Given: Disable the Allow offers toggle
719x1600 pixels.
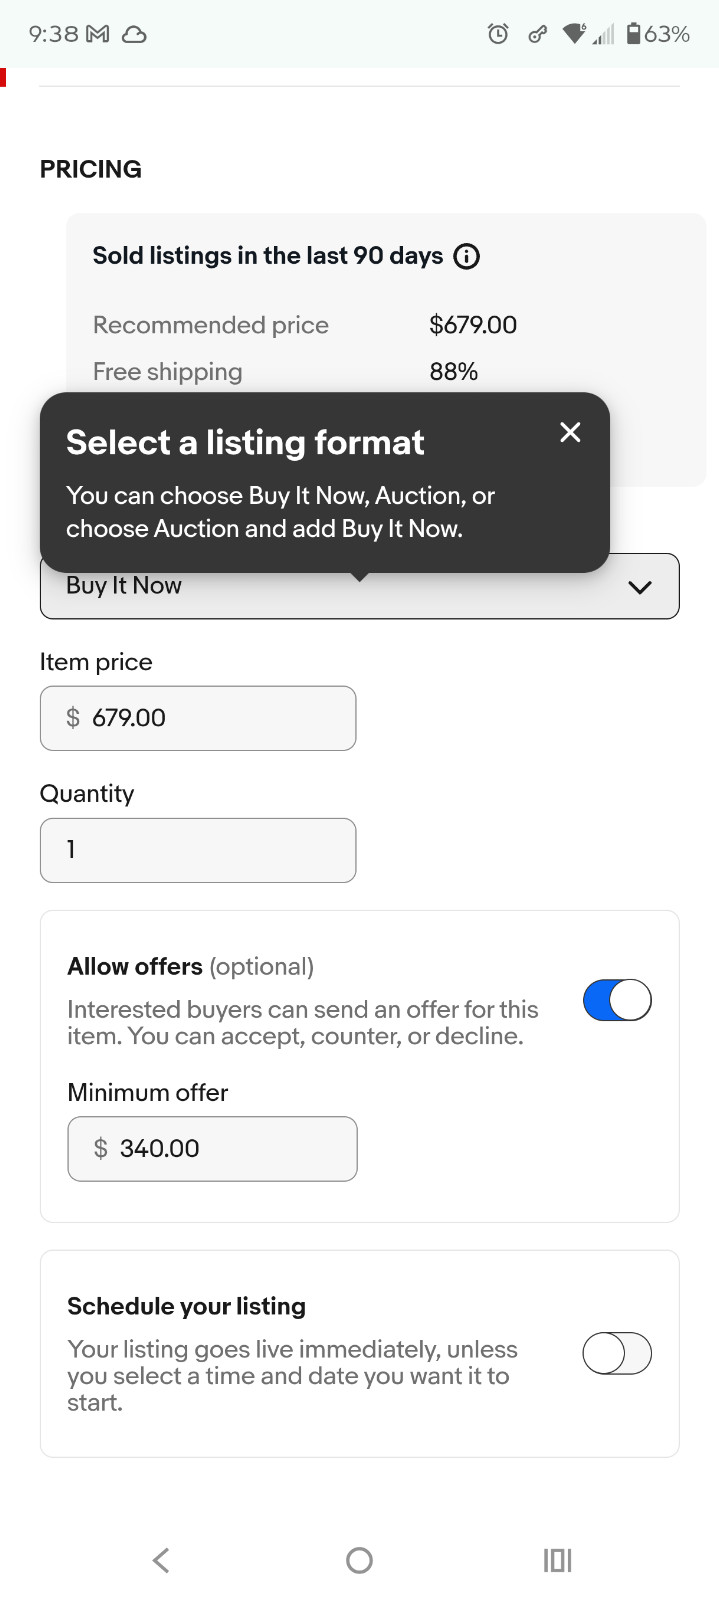Looking at the screenshot, I should (x=617, y=1000).
